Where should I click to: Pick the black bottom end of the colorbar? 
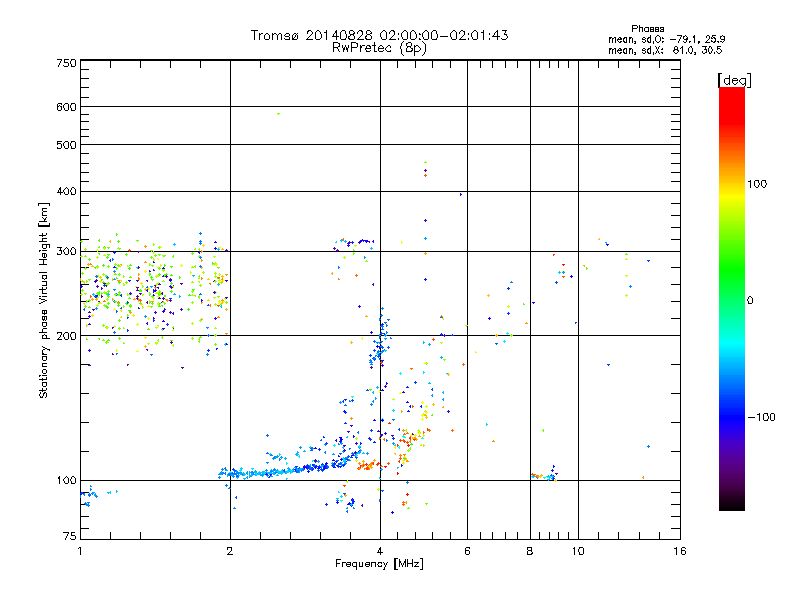click(732, 503)
